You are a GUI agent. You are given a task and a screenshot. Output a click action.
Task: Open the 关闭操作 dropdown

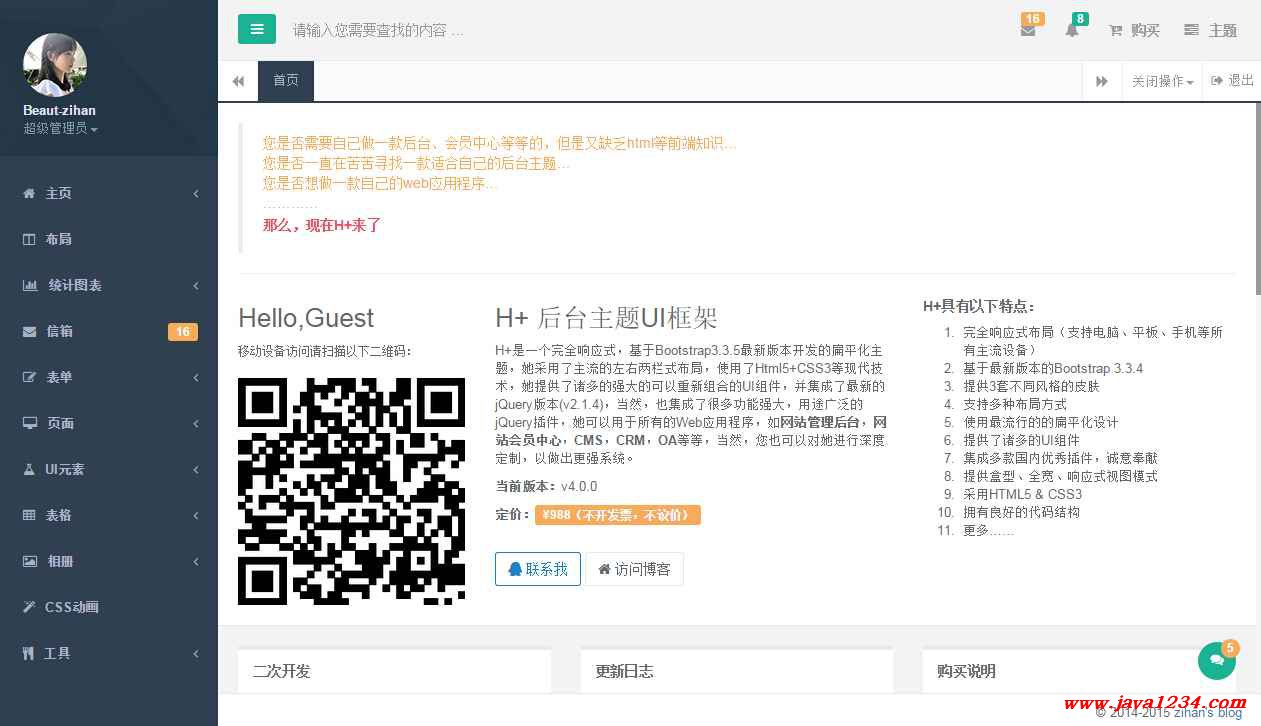pos(1162,81)
